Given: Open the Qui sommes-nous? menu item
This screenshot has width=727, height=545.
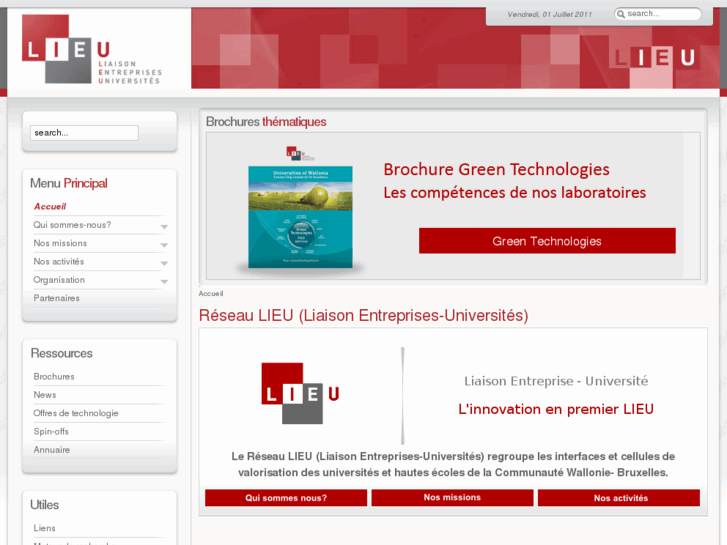Looking at the screenshot, I should (72, 225).
